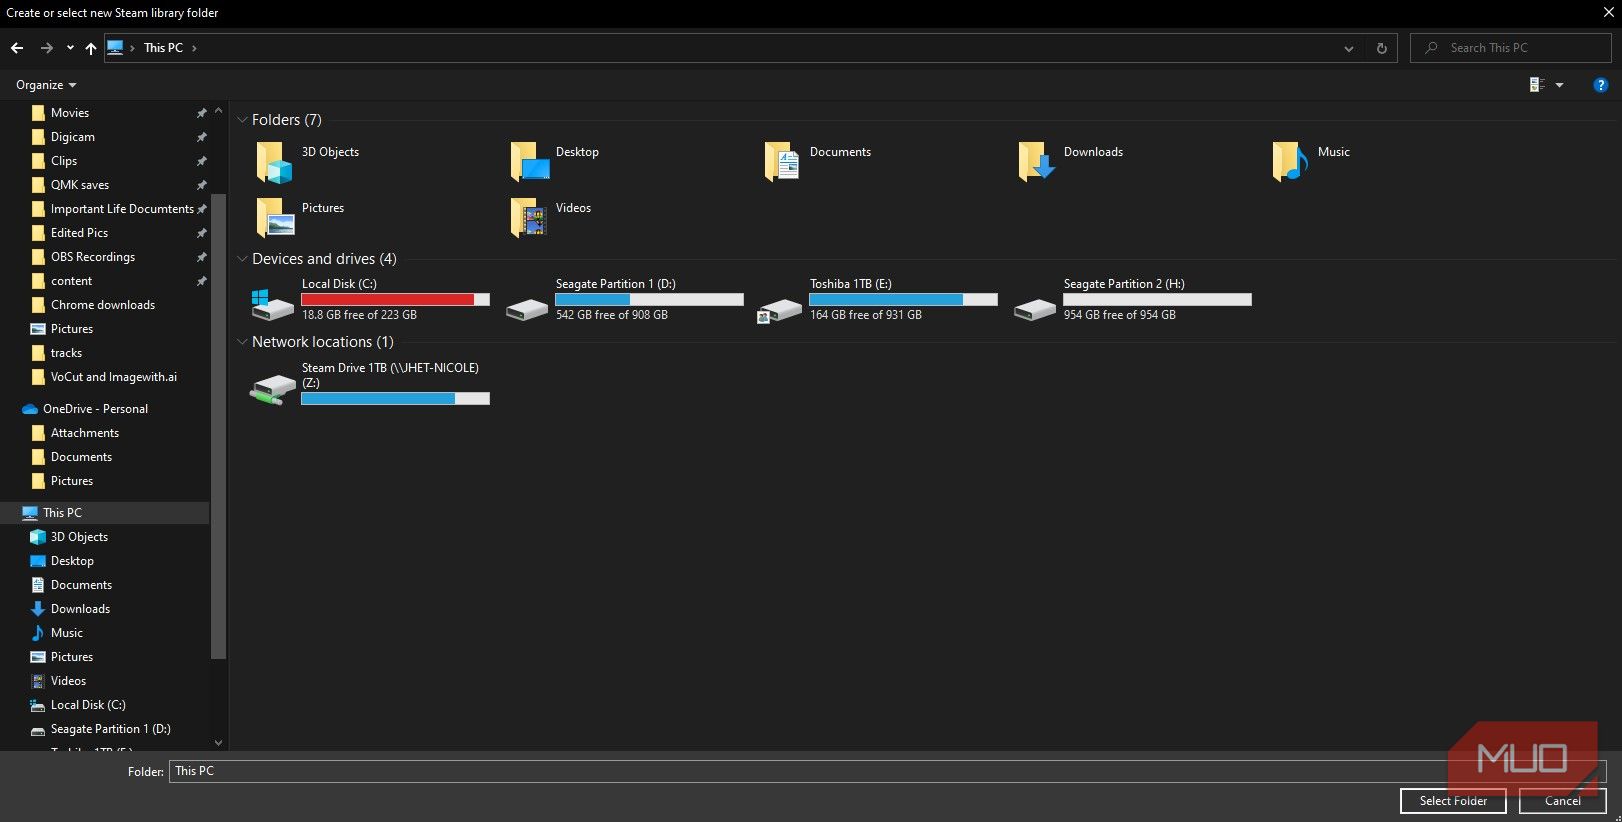The width and height of the screenshot is (1622, 822).
Task: Click Local Disk (C:) red usage bar
Action: click(395, 300)
